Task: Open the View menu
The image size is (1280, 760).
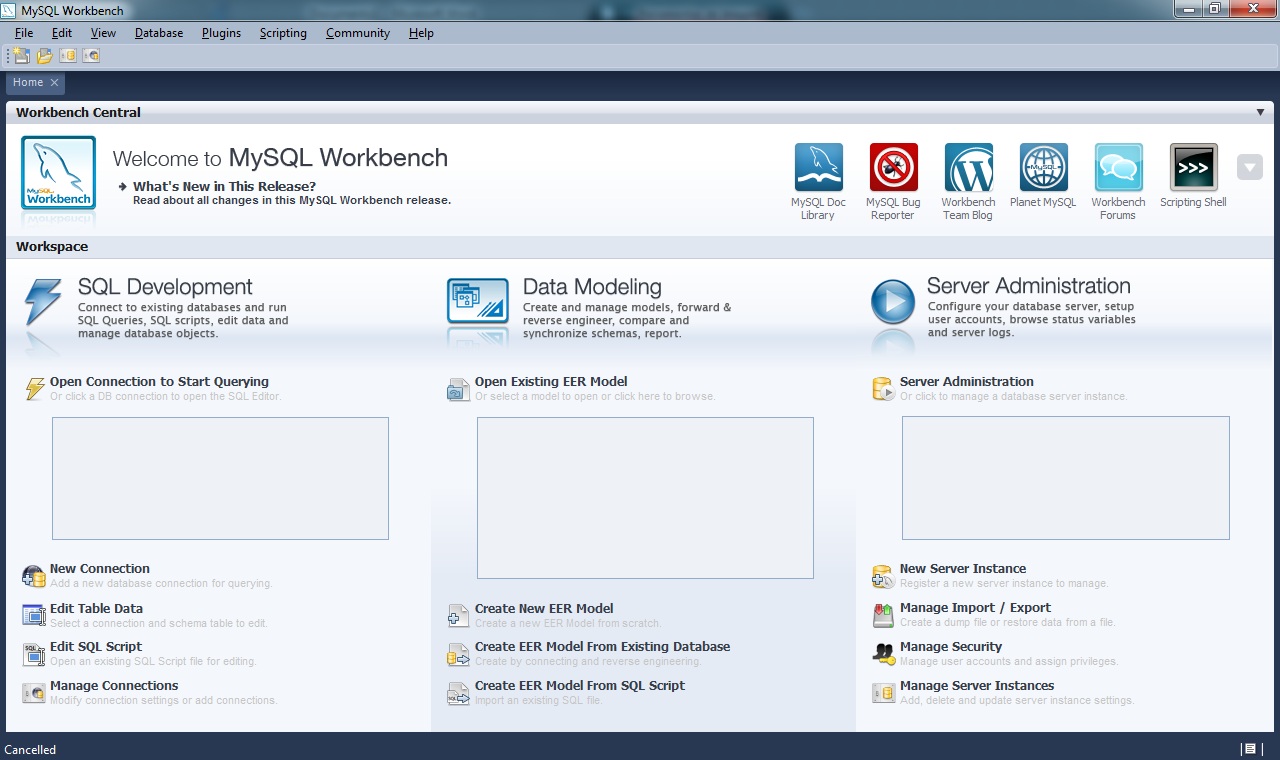Action: pos(103,33)
